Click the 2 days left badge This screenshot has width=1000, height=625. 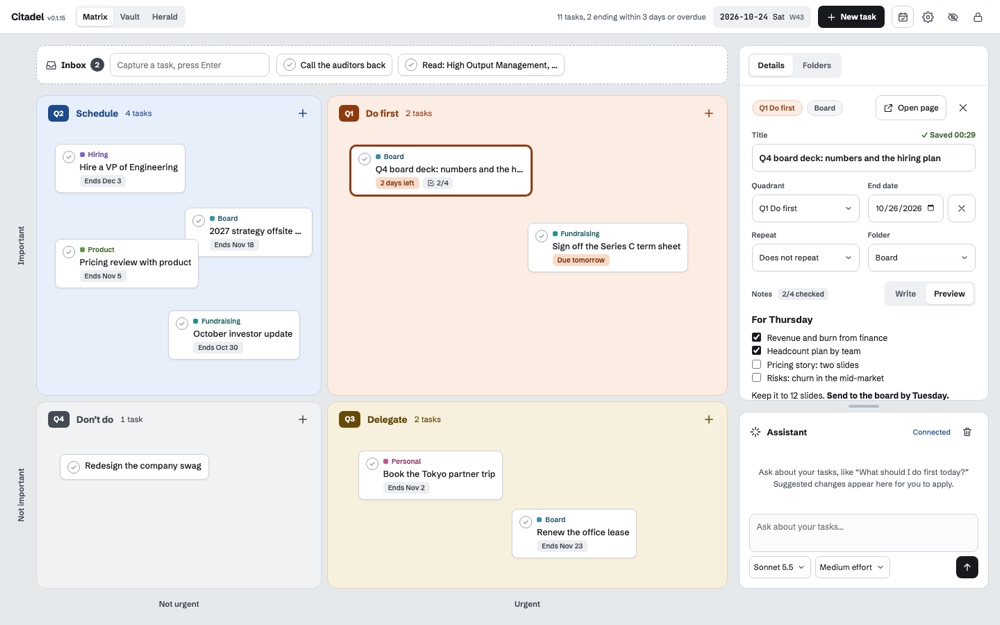coord(397,183)
